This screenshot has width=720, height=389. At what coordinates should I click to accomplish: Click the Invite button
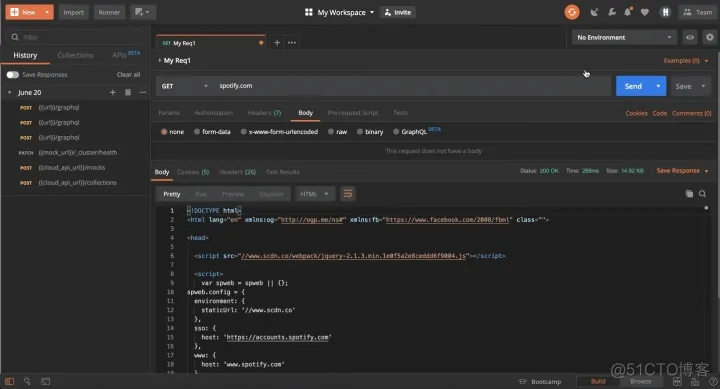click(398, 12)
